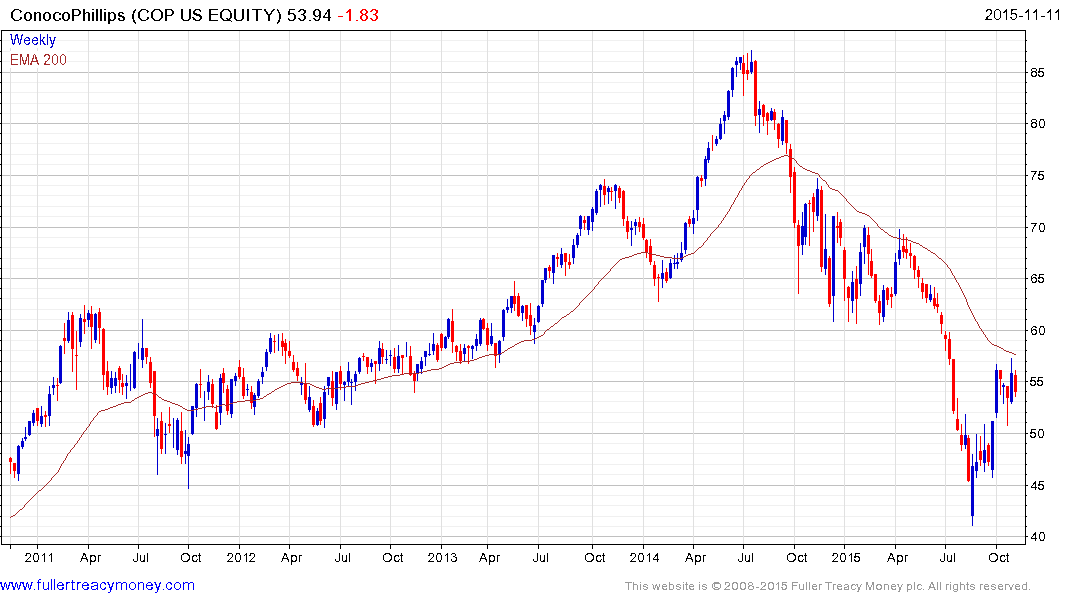Image resolution: width=1075 pixels, height=600 pixels.
Task: Click the 40 price axis label
Action: tap(1037, 537)
